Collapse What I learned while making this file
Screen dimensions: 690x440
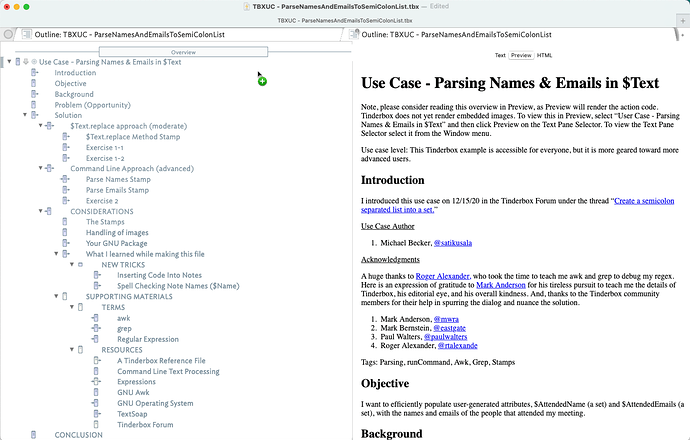click(56, 254)
